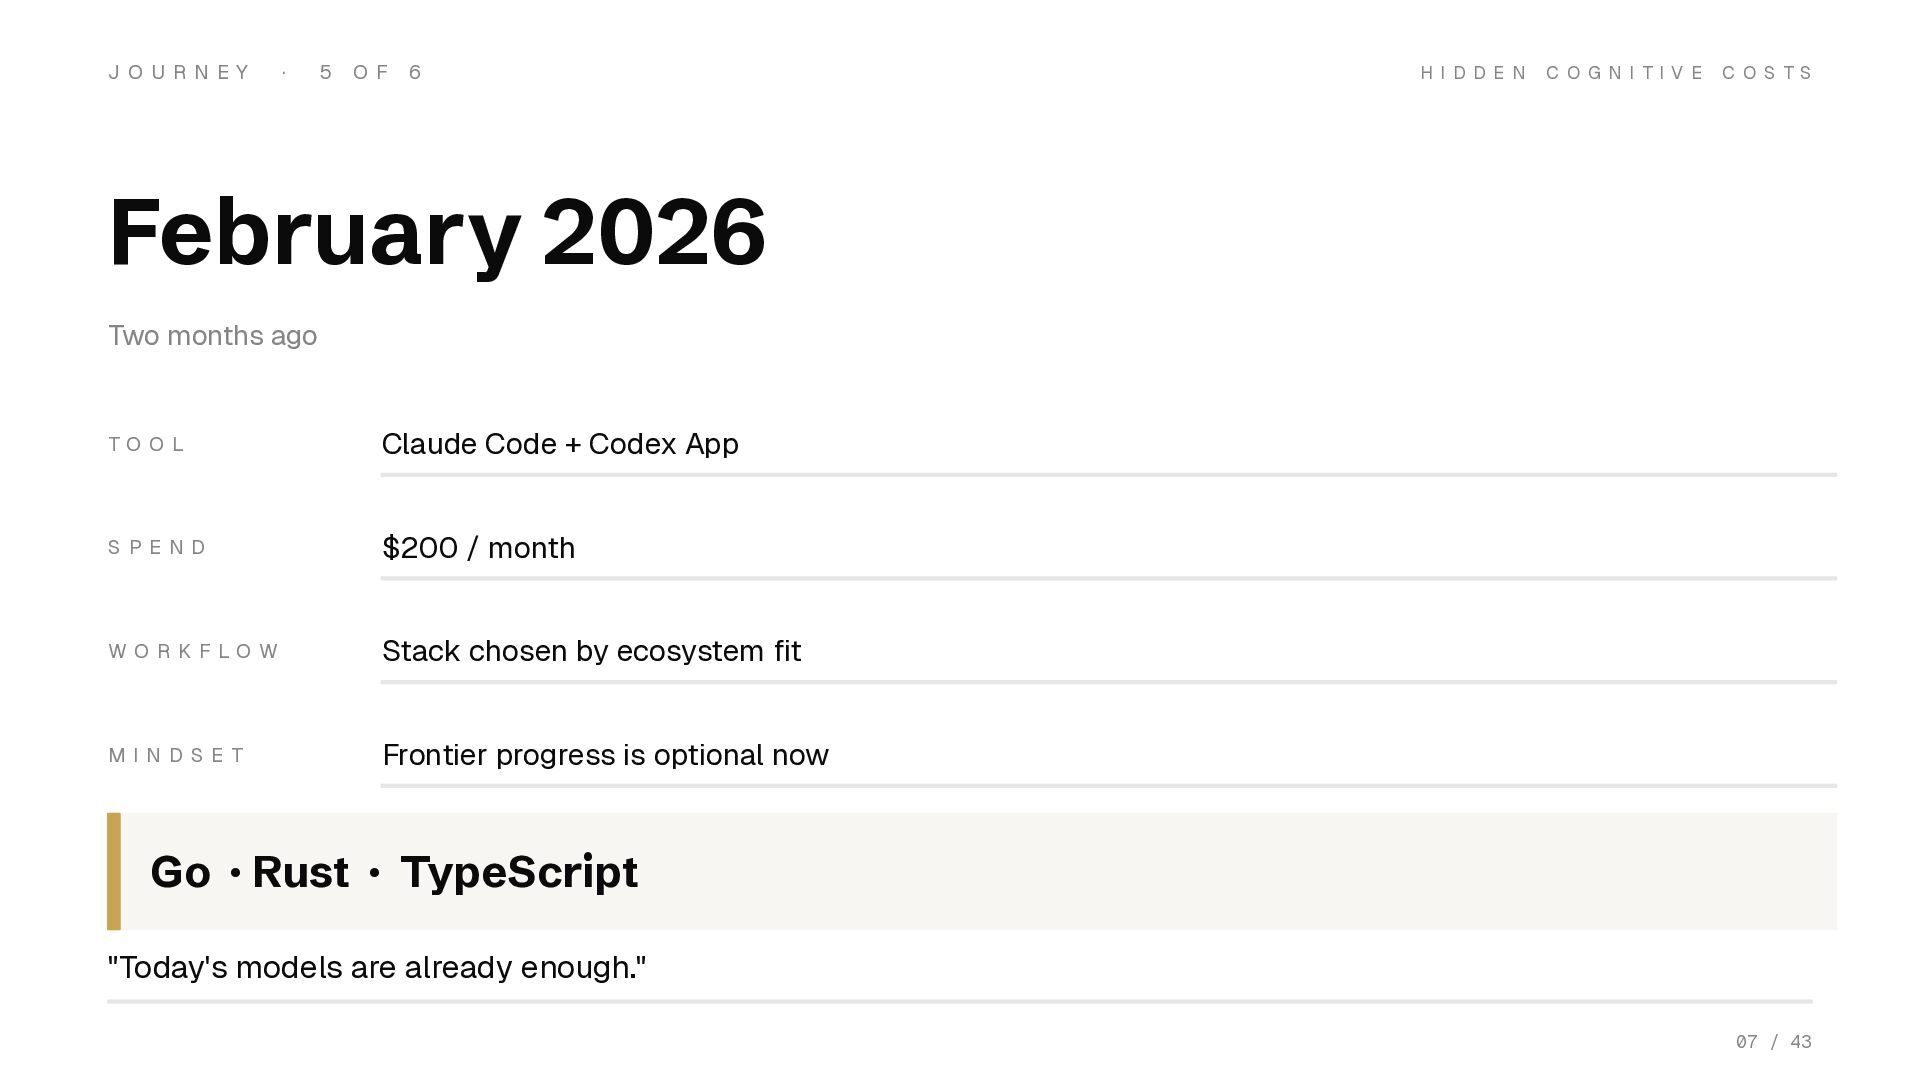Click the "WORKFLOW" row label
Viewport: 1920px width, 1080px height.
(194, 652)
